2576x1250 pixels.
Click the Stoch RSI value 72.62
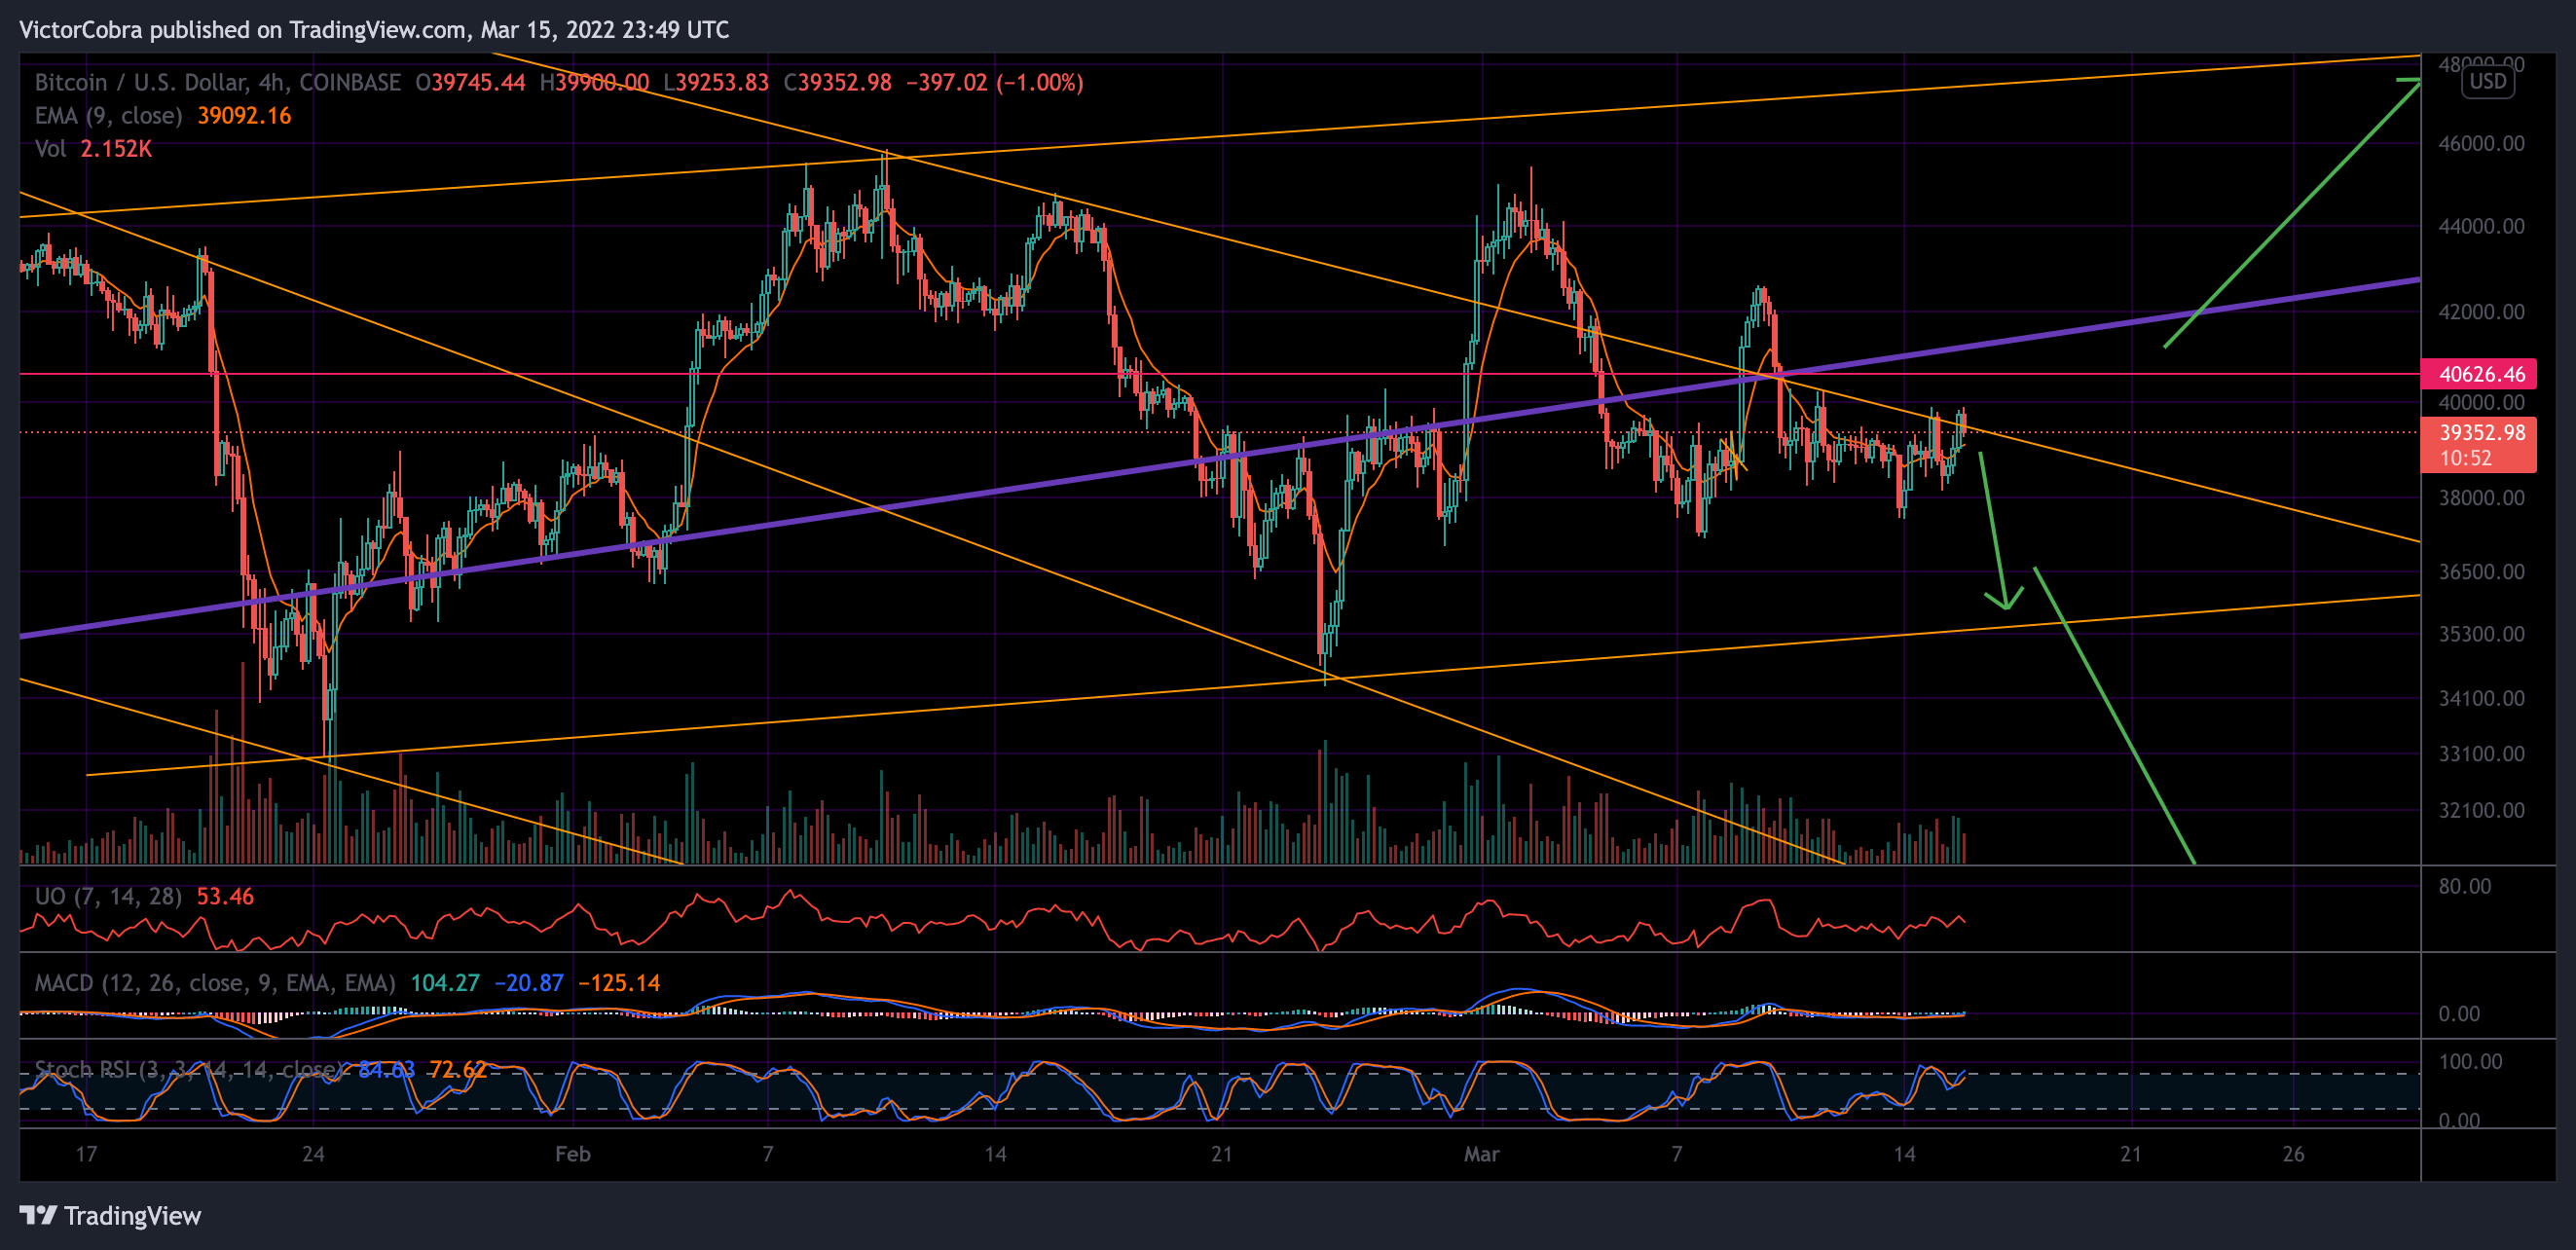pos(458,1069)
